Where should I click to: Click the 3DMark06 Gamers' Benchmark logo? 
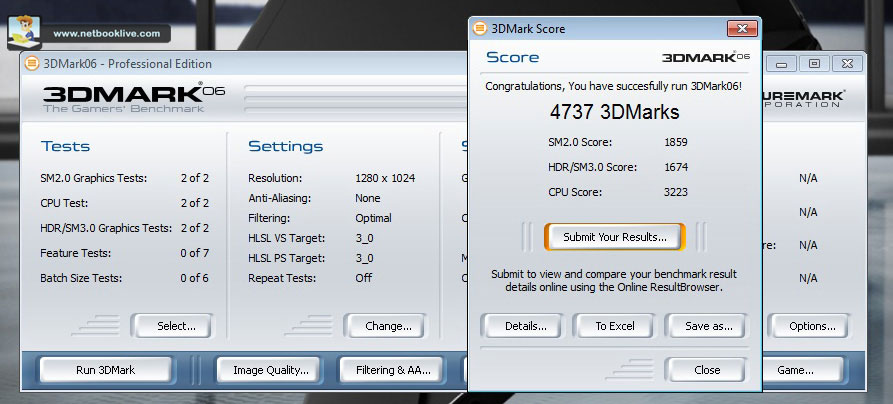click(x=134, y=99)
